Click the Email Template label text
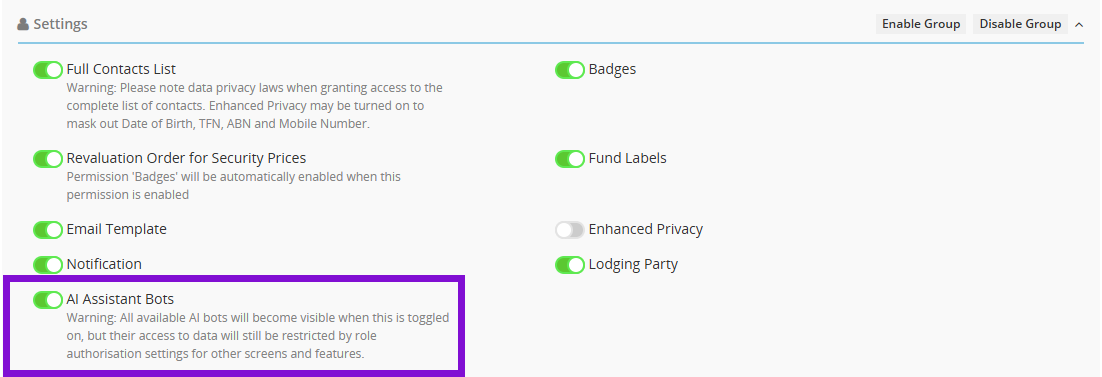The image size is (1102, 377). pyautogui.click(x=117, y=229)
